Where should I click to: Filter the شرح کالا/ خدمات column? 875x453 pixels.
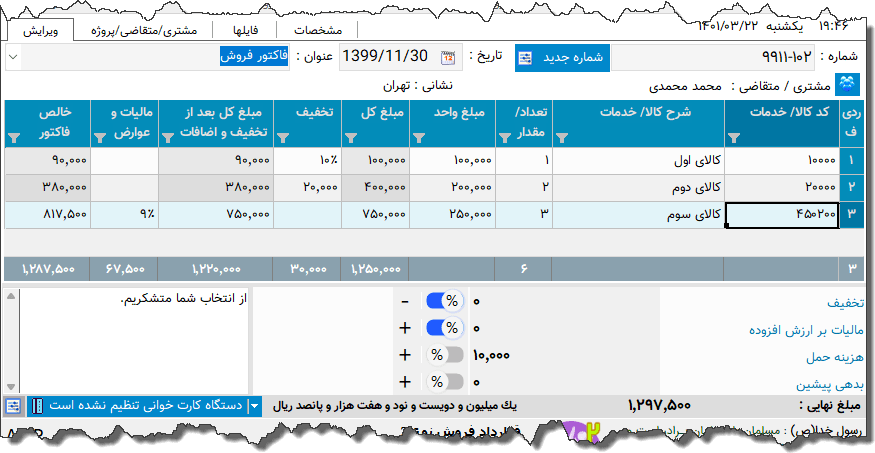coord(562,138)
